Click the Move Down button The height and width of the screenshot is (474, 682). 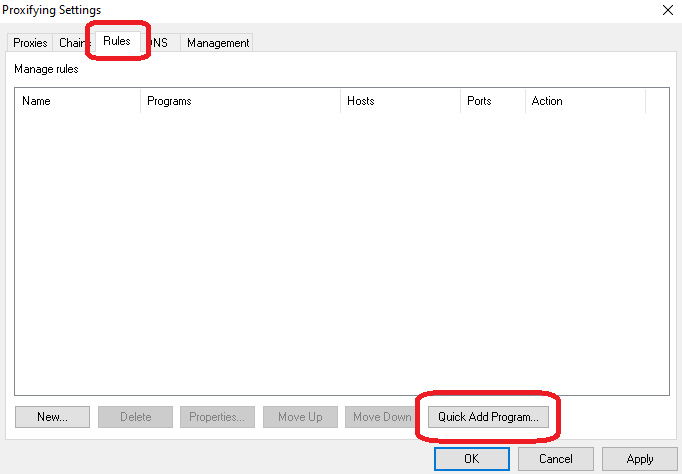(381, 417)
